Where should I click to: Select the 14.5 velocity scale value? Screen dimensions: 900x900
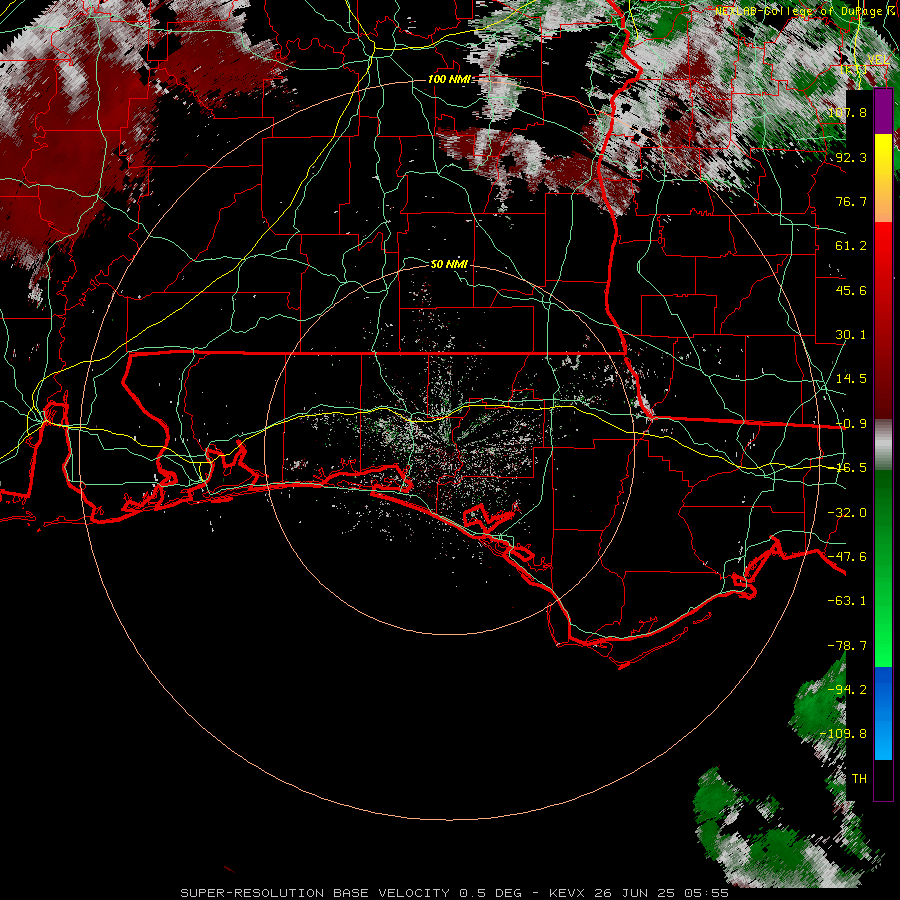(x=851, y=378)
